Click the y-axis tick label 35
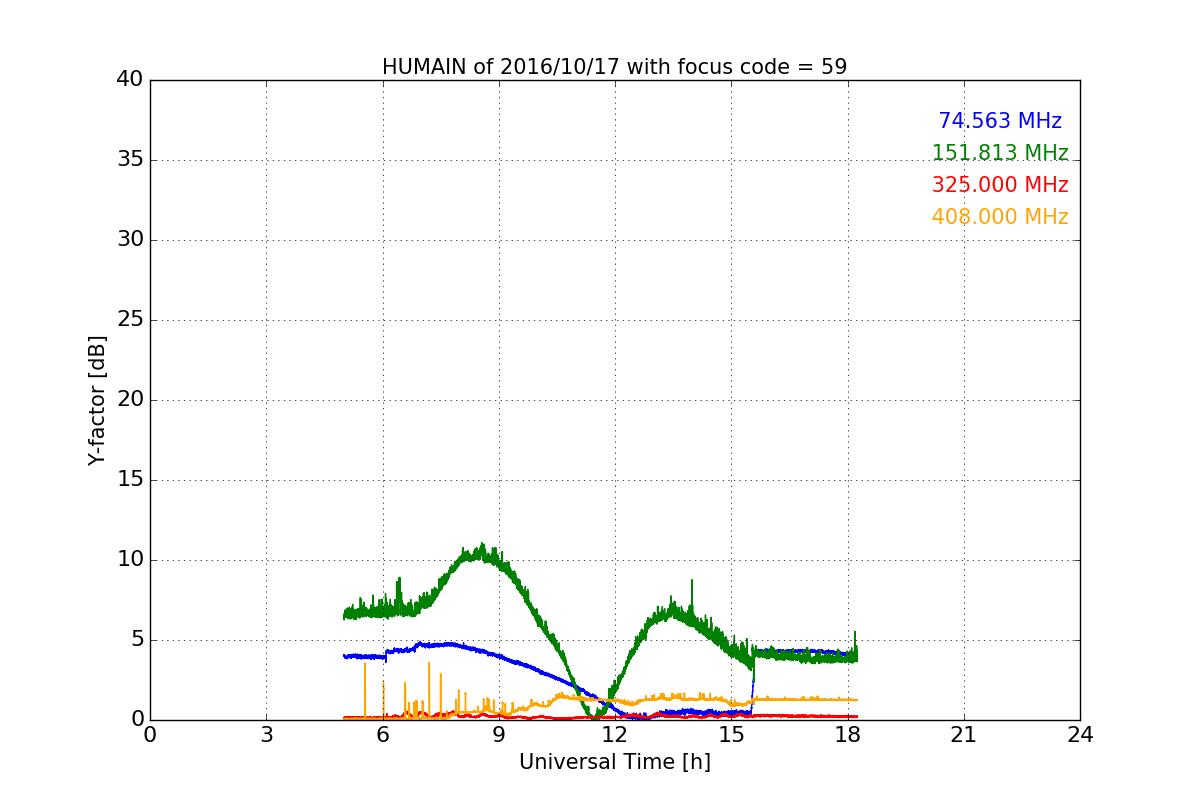The width and height of the screenshot is (1200, 800). point(130,160)
